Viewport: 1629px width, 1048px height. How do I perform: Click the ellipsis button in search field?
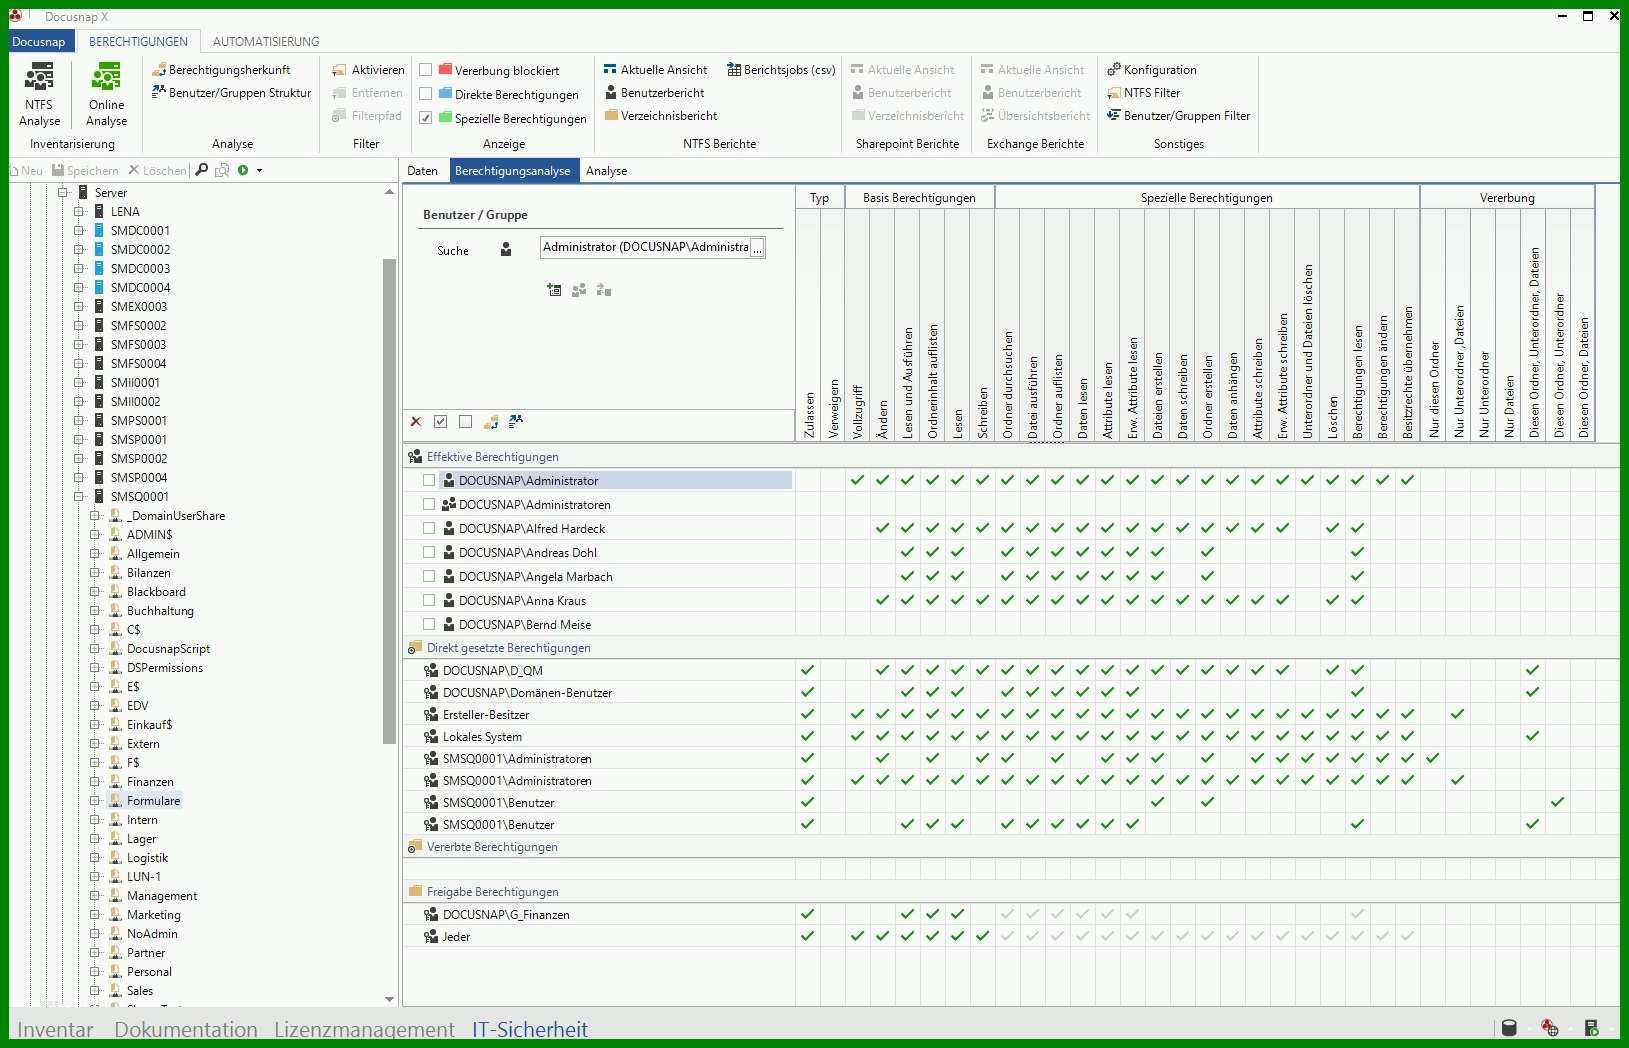[758, 248]
